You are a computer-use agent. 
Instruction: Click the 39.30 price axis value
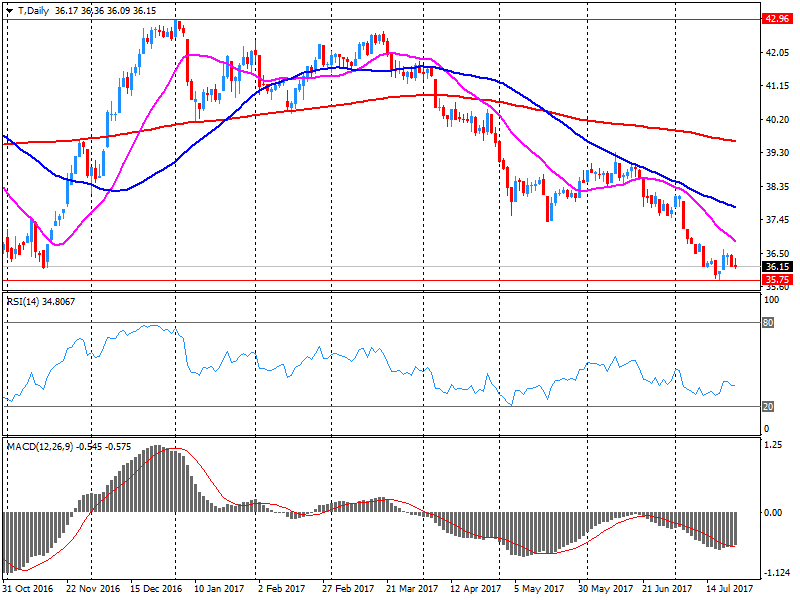click(778, 153)
